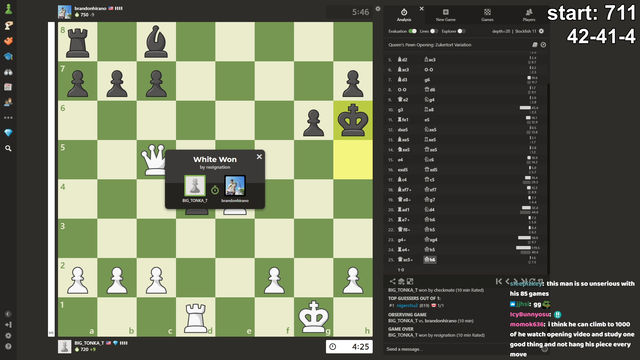Open board settings gear near top clock

pyautogui.click(x=378, y=9)
